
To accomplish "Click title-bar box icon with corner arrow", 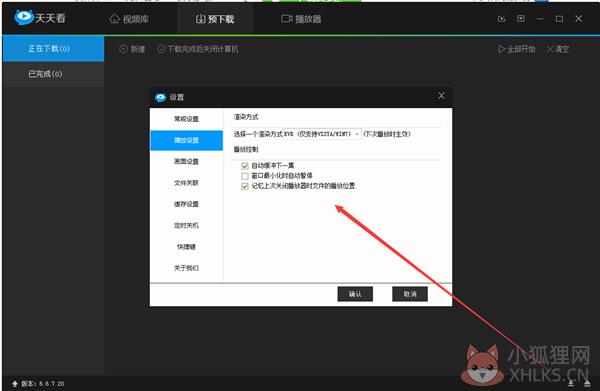I will (x=502, y=18).
